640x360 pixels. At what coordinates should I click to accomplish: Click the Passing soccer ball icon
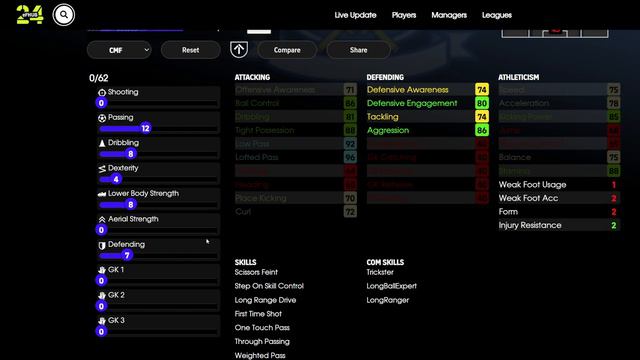pos(102,118)
